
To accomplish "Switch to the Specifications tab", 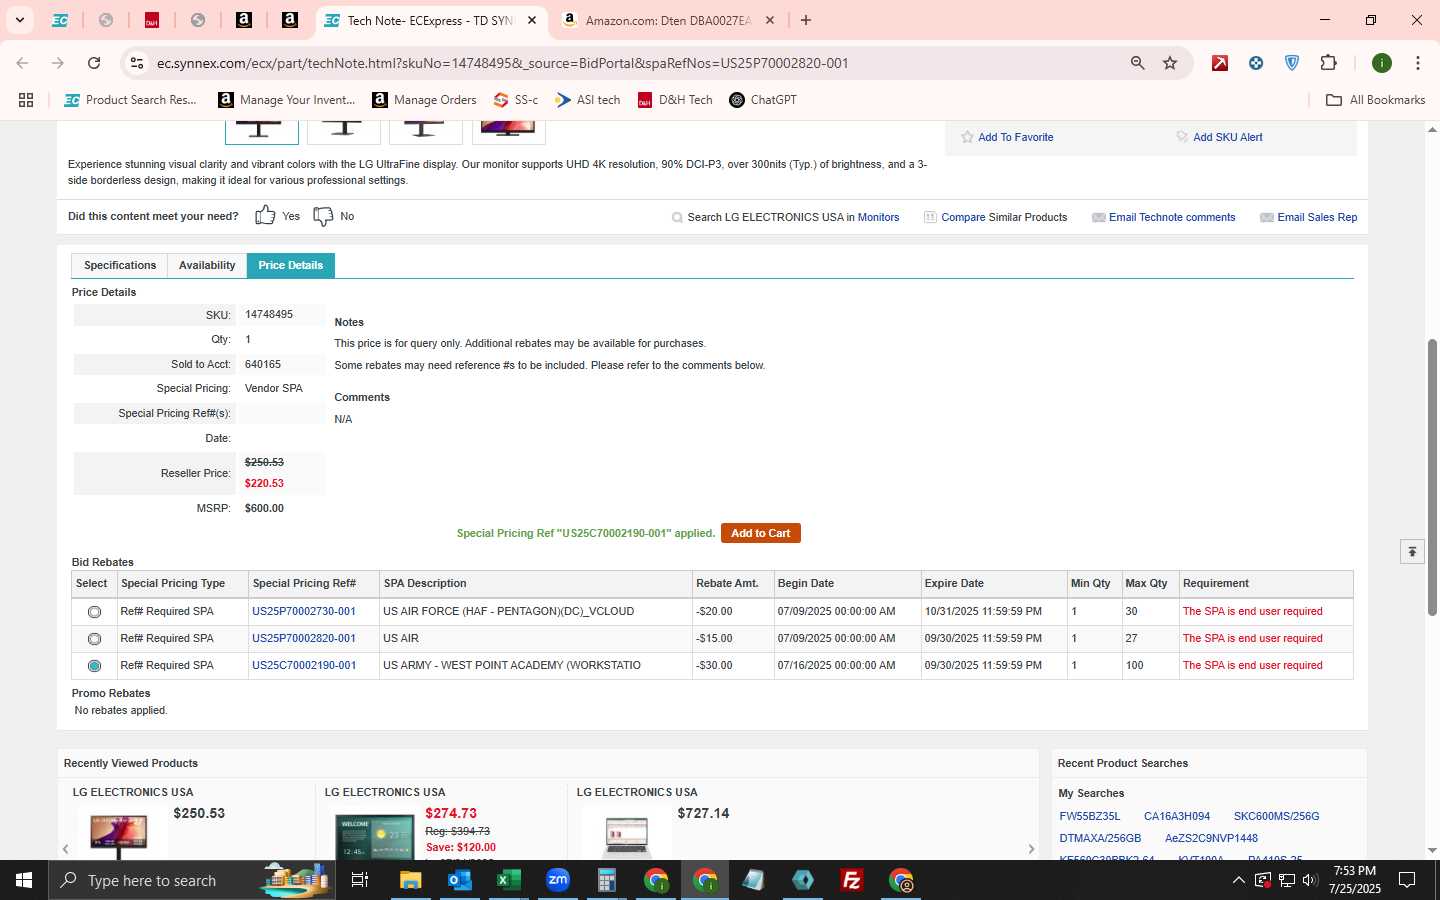I will tap(120, 265).
